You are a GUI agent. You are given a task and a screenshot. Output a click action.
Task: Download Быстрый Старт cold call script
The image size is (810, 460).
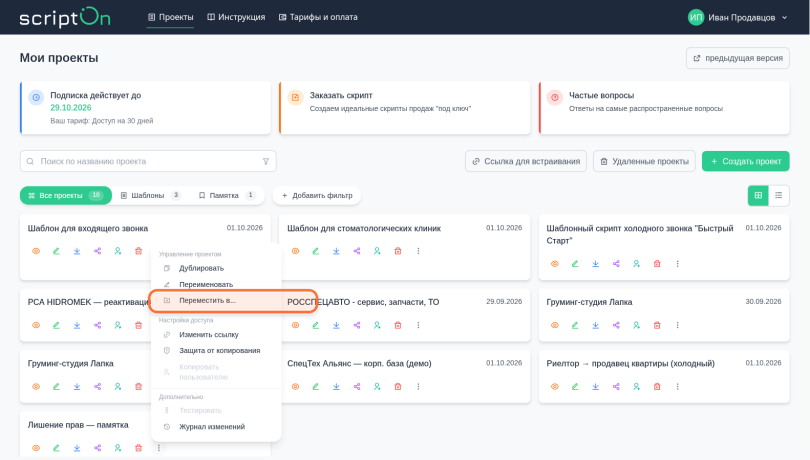(596, 264)
